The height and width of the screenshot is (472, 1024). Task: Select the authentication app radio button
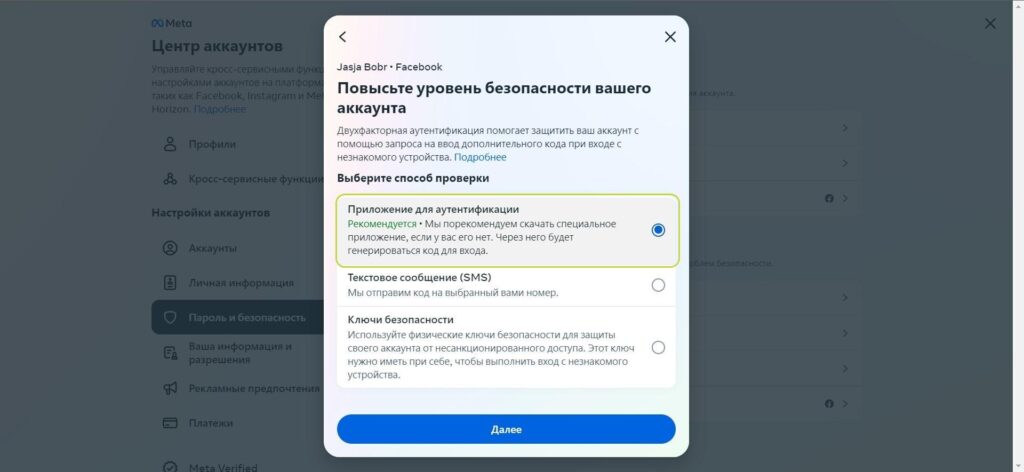[658, 230]
